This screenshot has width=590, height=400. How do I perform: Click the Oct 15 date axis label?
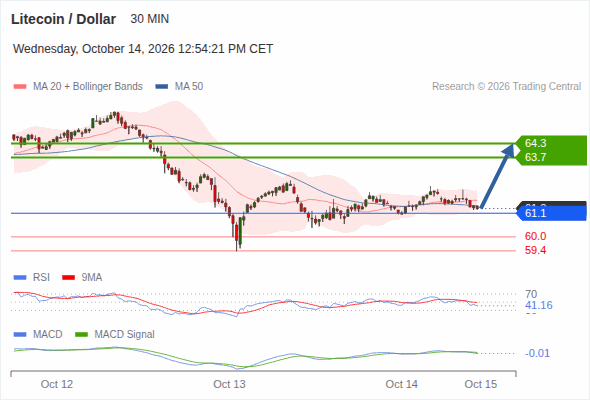481,384
